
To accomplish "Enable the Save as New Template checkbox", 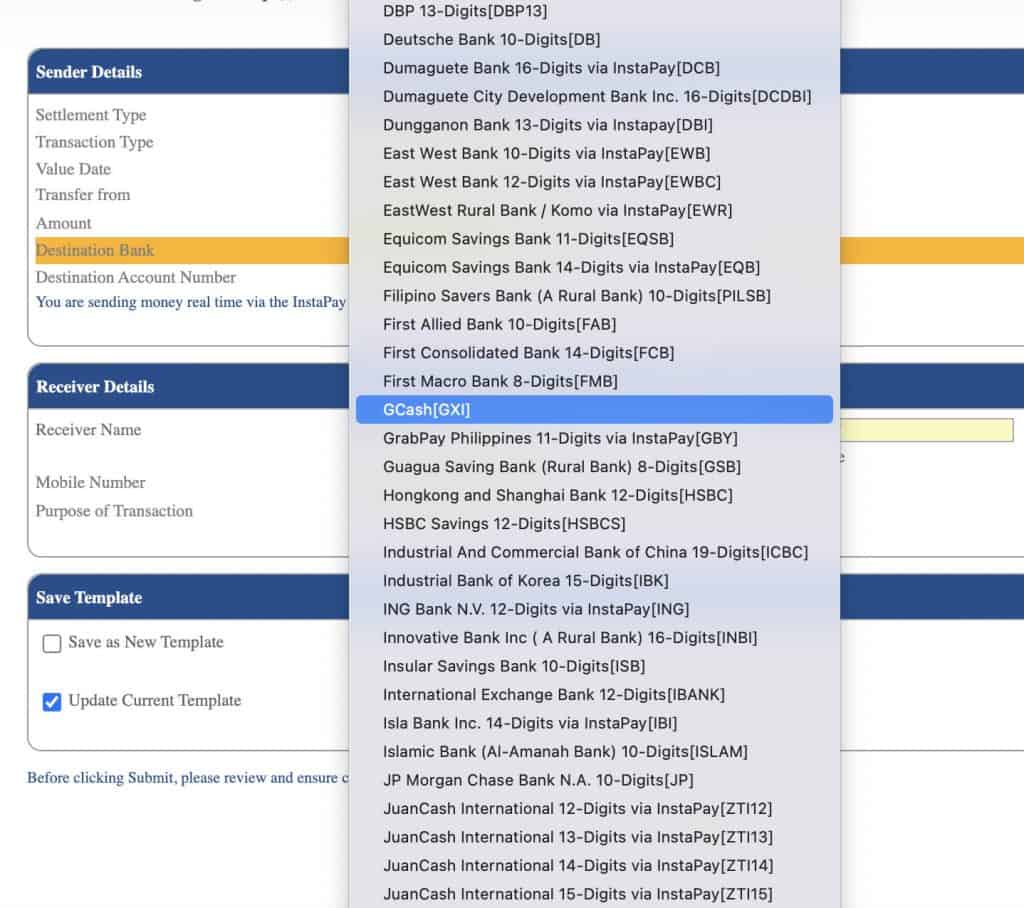I will [x=52, y=643].
